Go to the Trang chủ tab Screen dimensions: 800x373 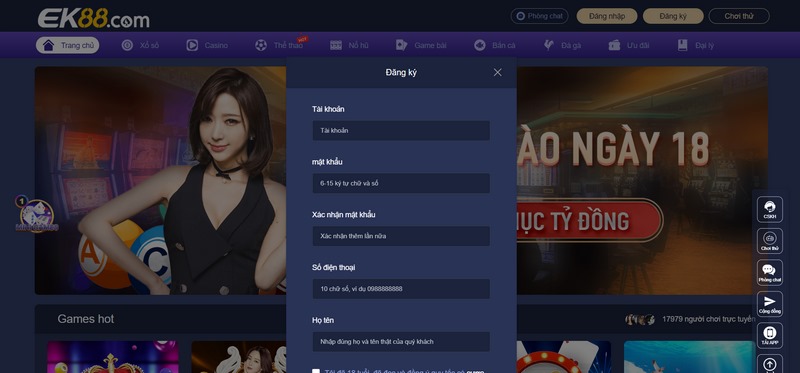pos(67,45)
